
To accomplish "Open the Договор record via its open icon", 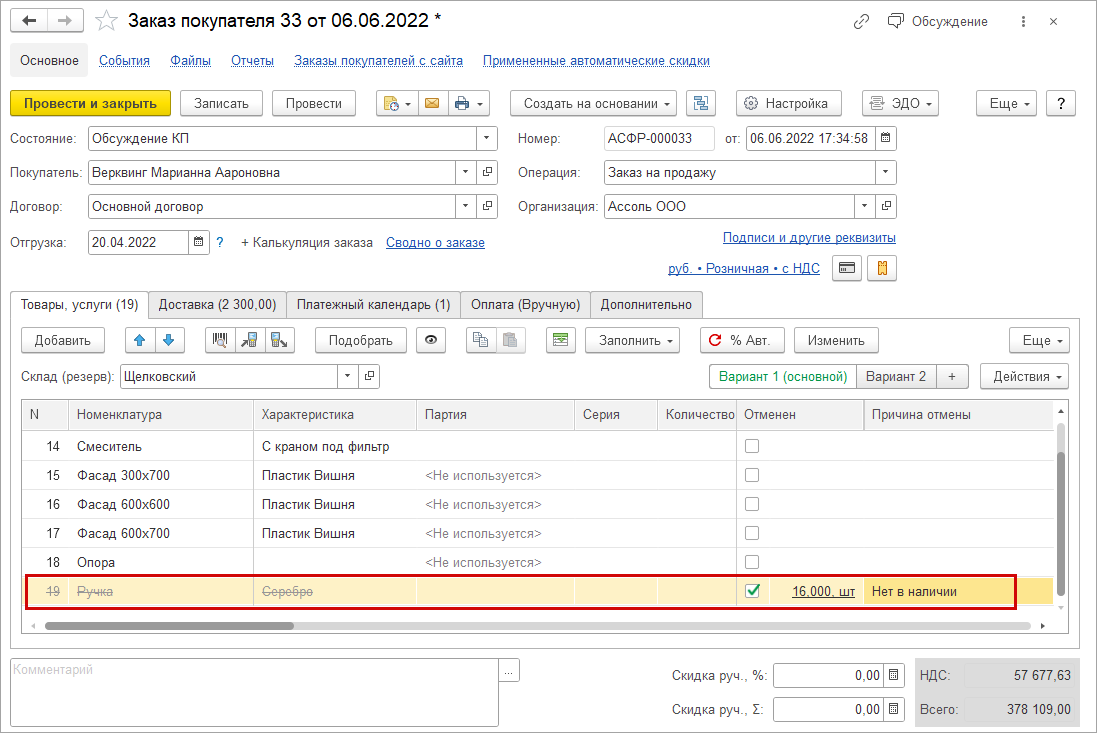I will [x=487, y=206].
